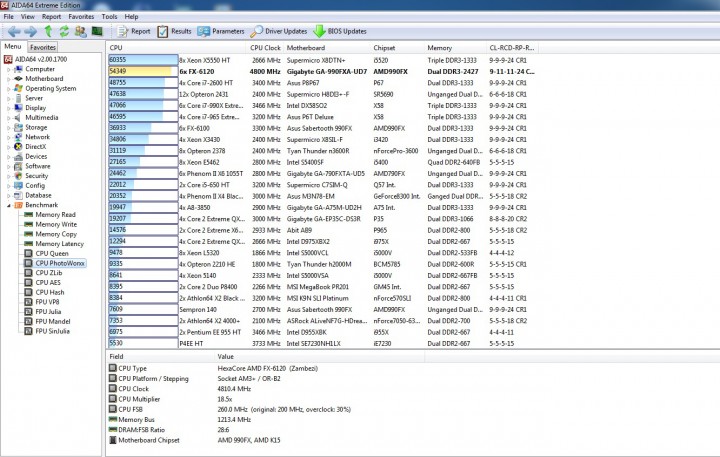Refresh using the green arrows icon

click(x=64, y=31)
